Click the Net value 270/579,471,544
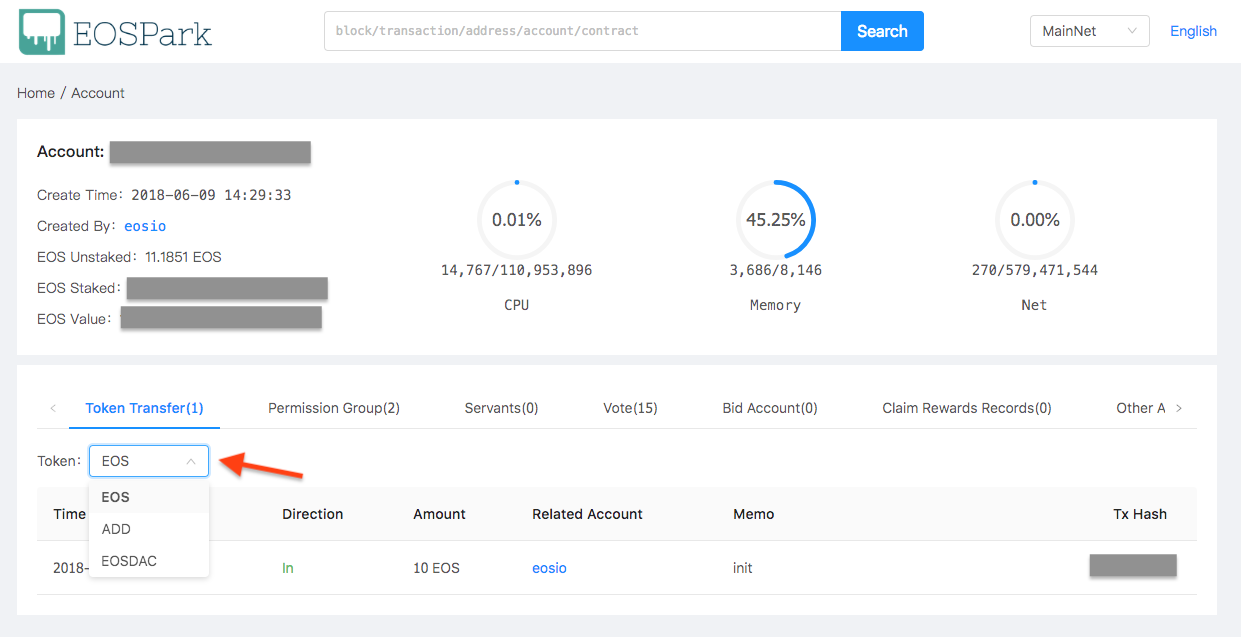Image resolution: width=1241 pixels, height=637 pixels. (x=1035, y=270)
